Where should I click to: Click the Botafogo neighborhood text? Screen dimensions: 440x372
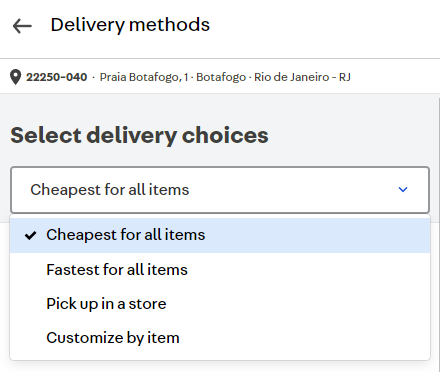pyautogui.click(x=221, y=77)
